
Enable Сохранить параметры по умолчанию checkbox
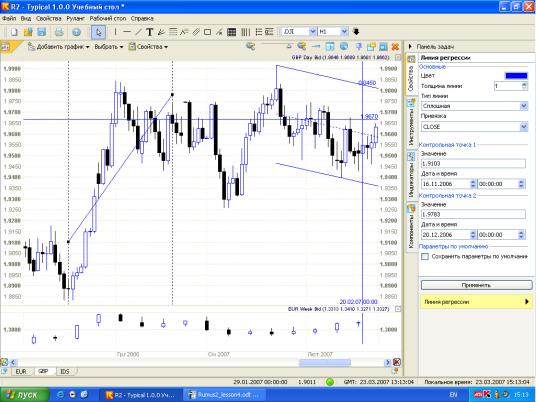tap(425, 256)
